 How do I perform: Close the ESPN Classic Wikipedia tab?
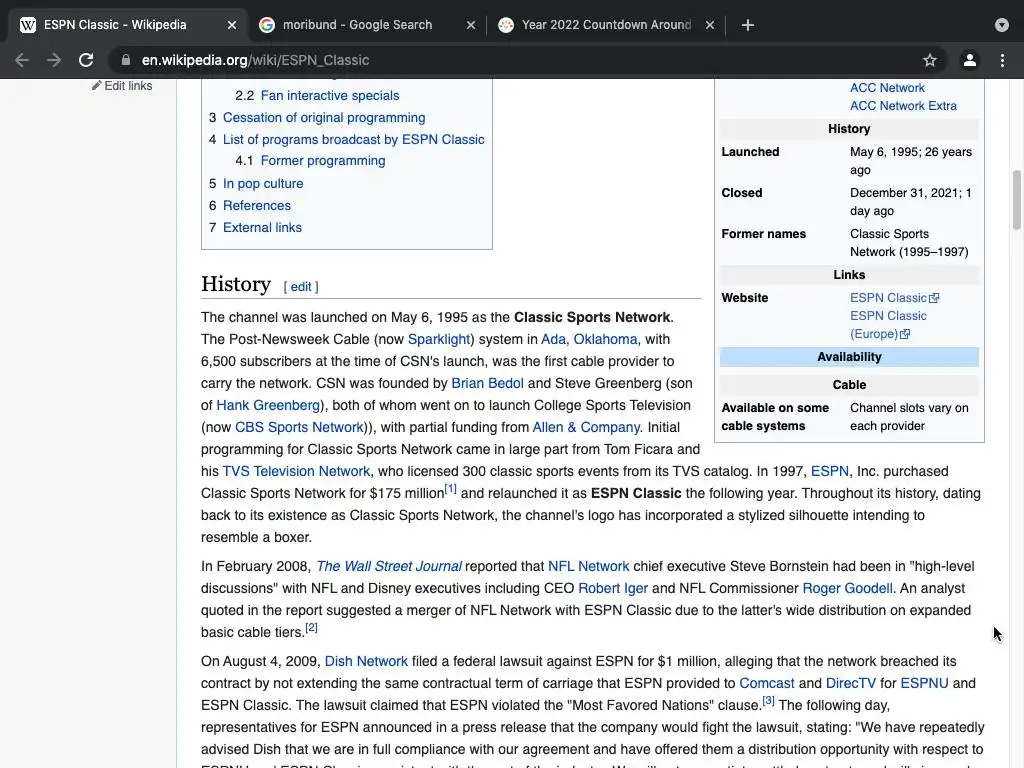point(232,25)
